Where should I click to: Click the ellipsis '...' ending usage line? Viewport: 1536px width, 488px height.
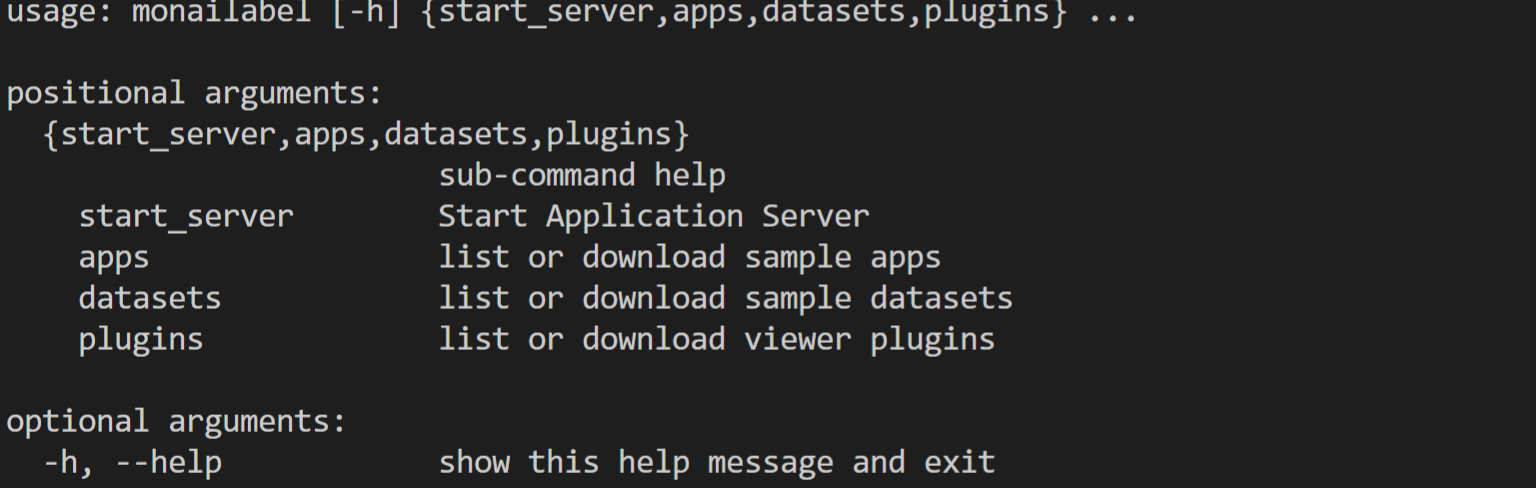pos(1112,13)
